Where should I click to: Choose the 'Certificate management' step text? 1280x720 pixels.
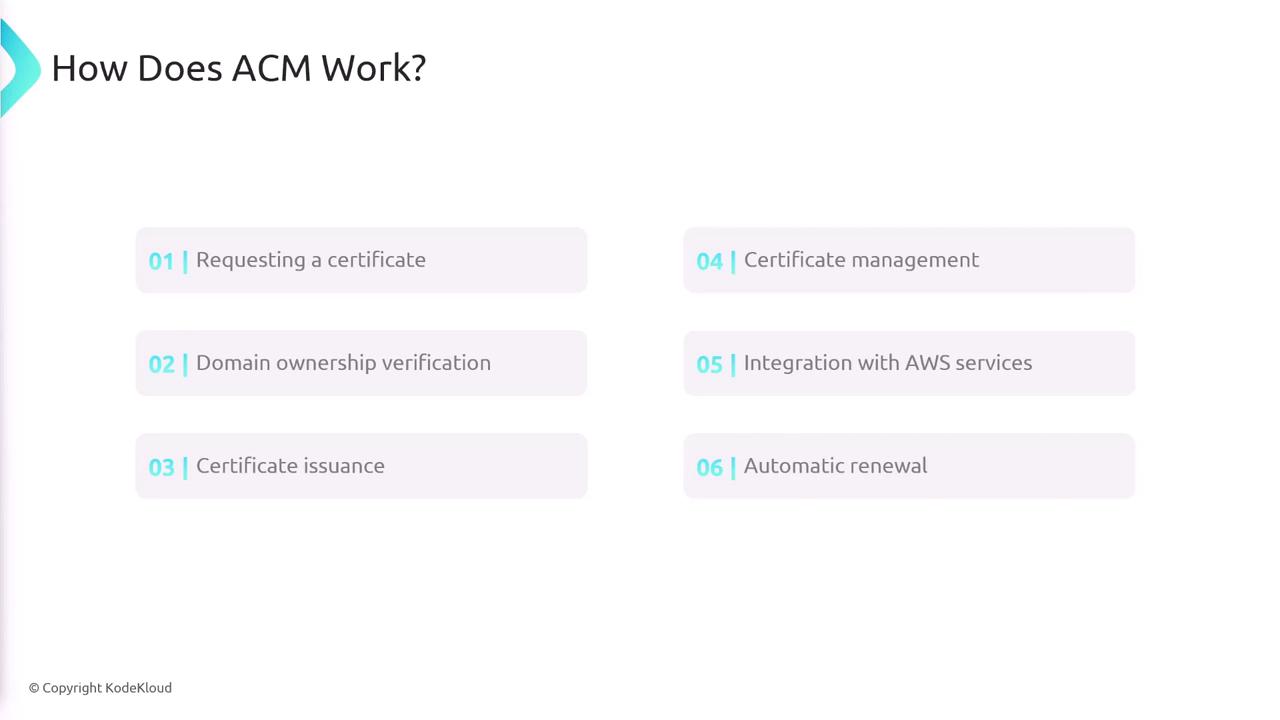(x=861, y=260)
